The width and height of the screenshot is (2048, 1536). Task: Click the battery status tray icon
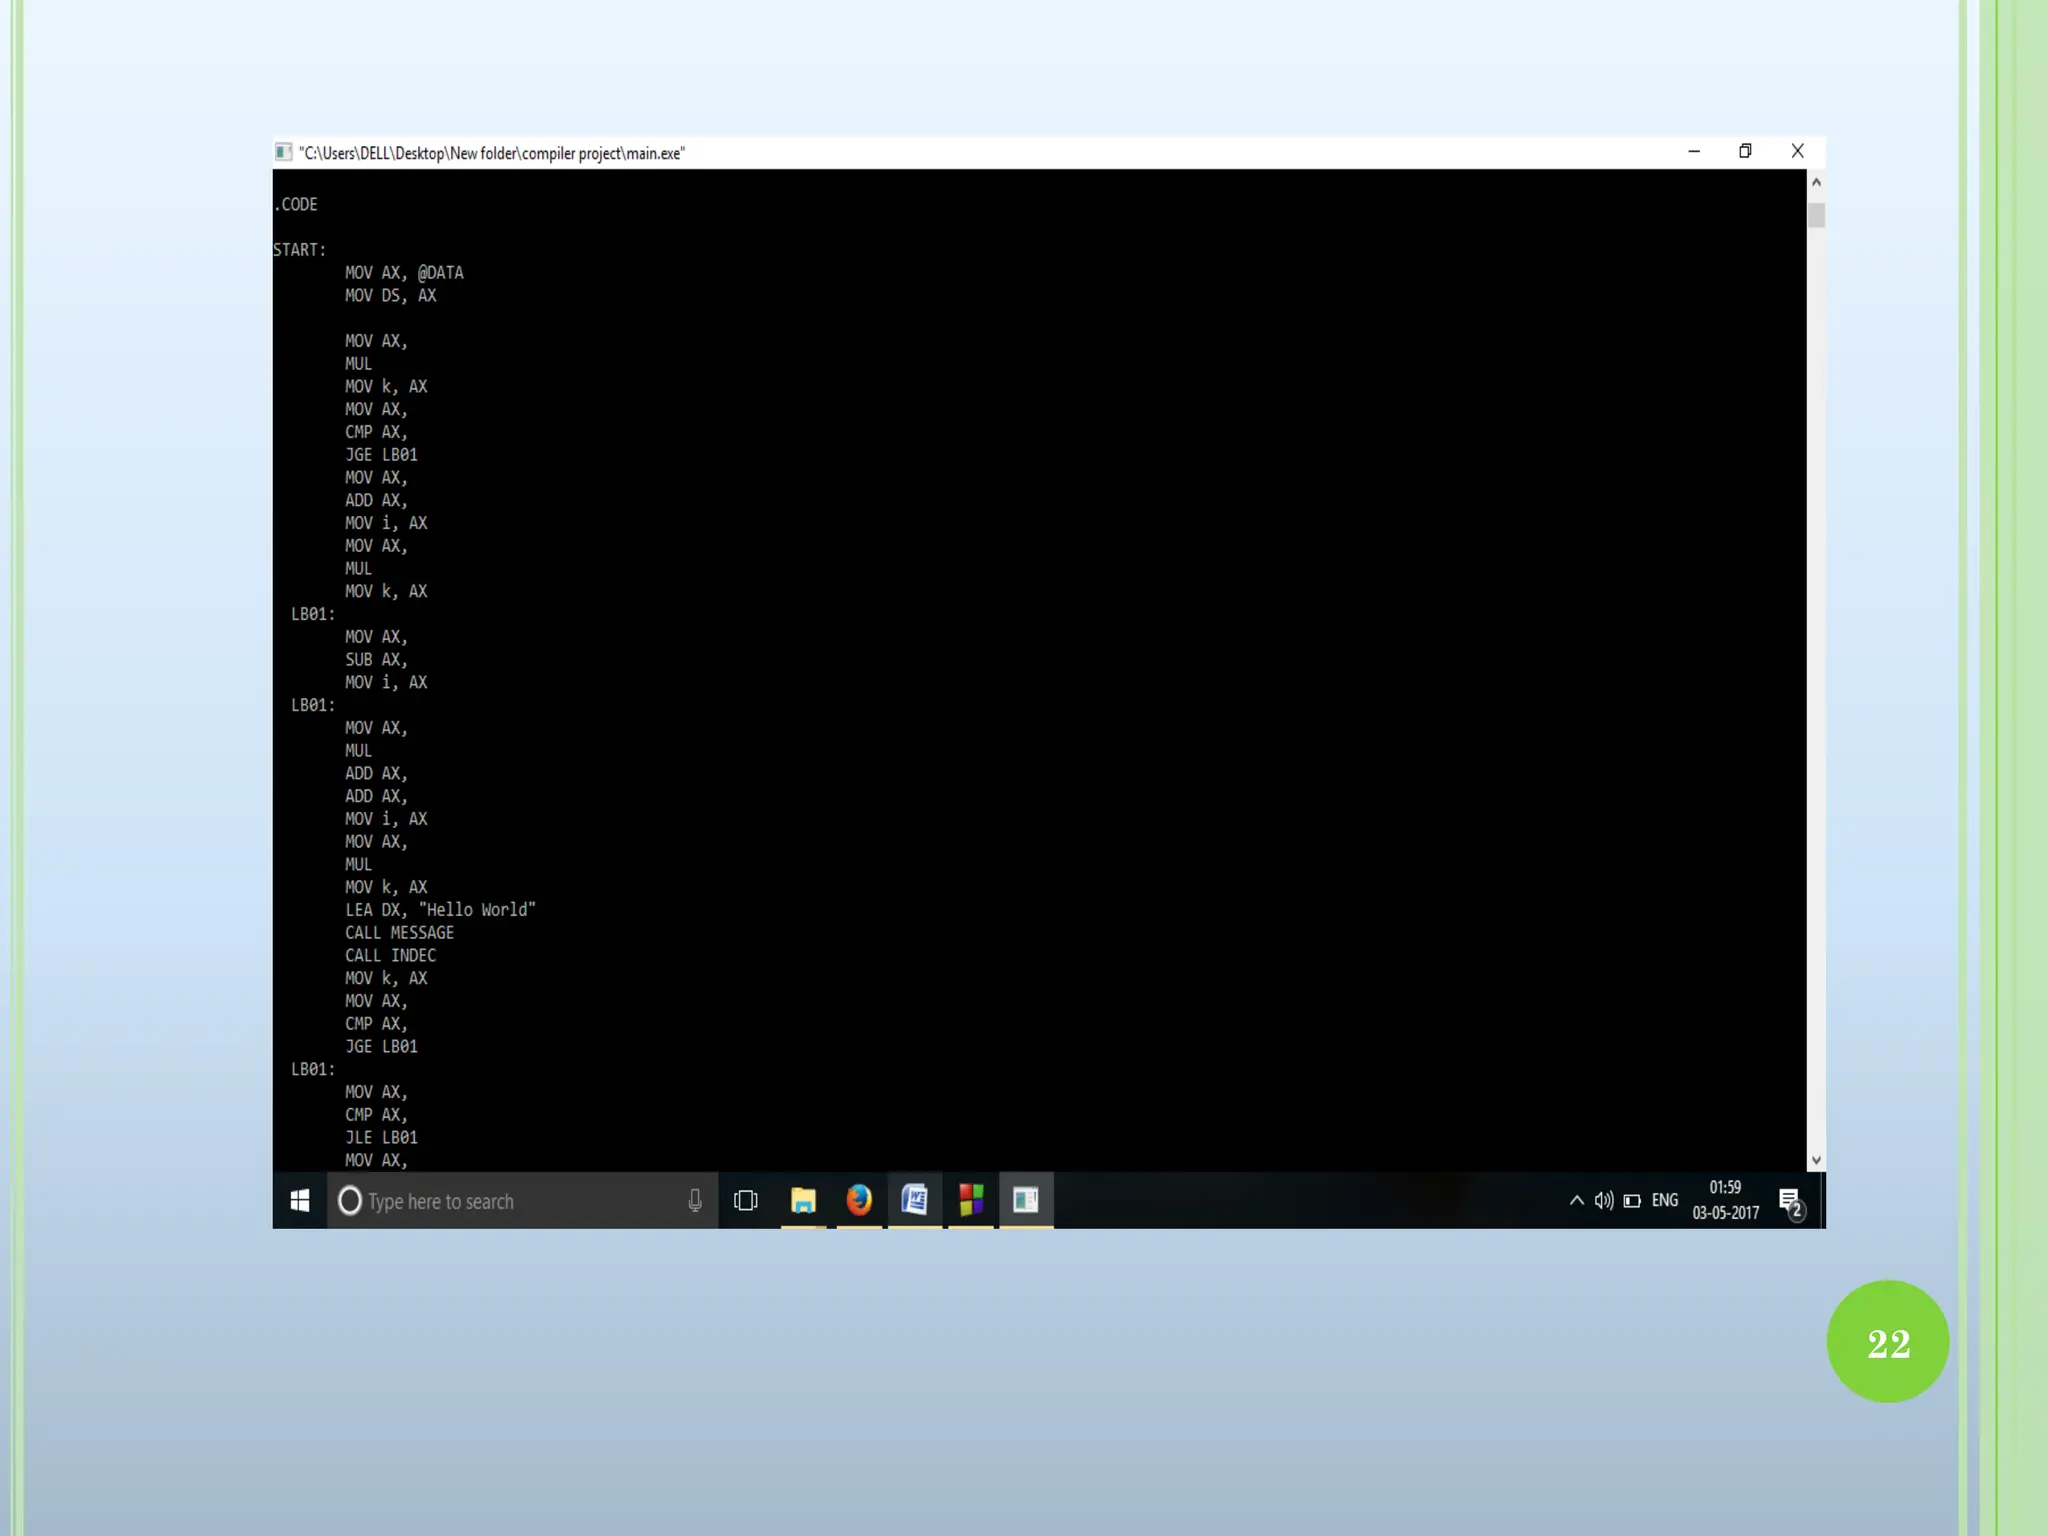pyautogui.click(x=1633, y=1201)
